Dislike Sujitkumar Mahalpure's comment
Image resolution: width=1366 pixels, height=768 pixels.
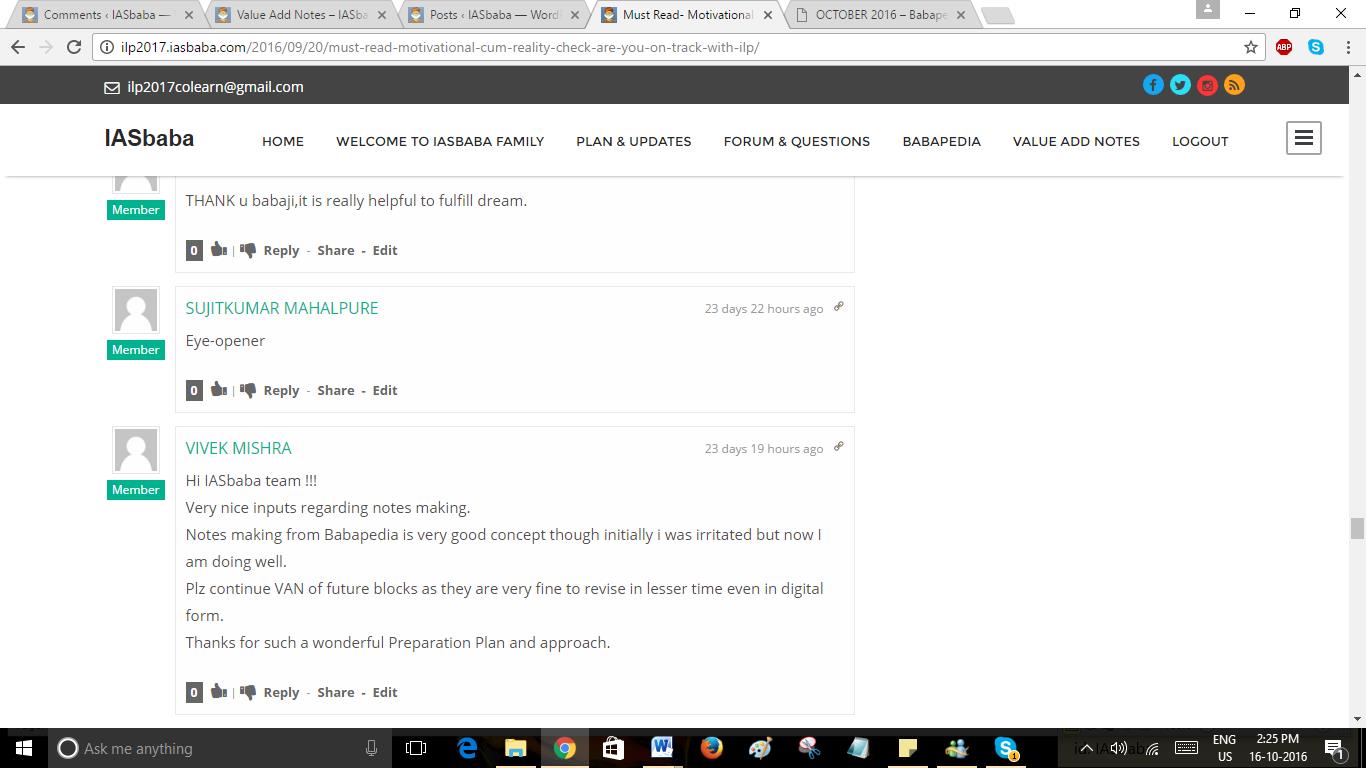tap(248, 390)
